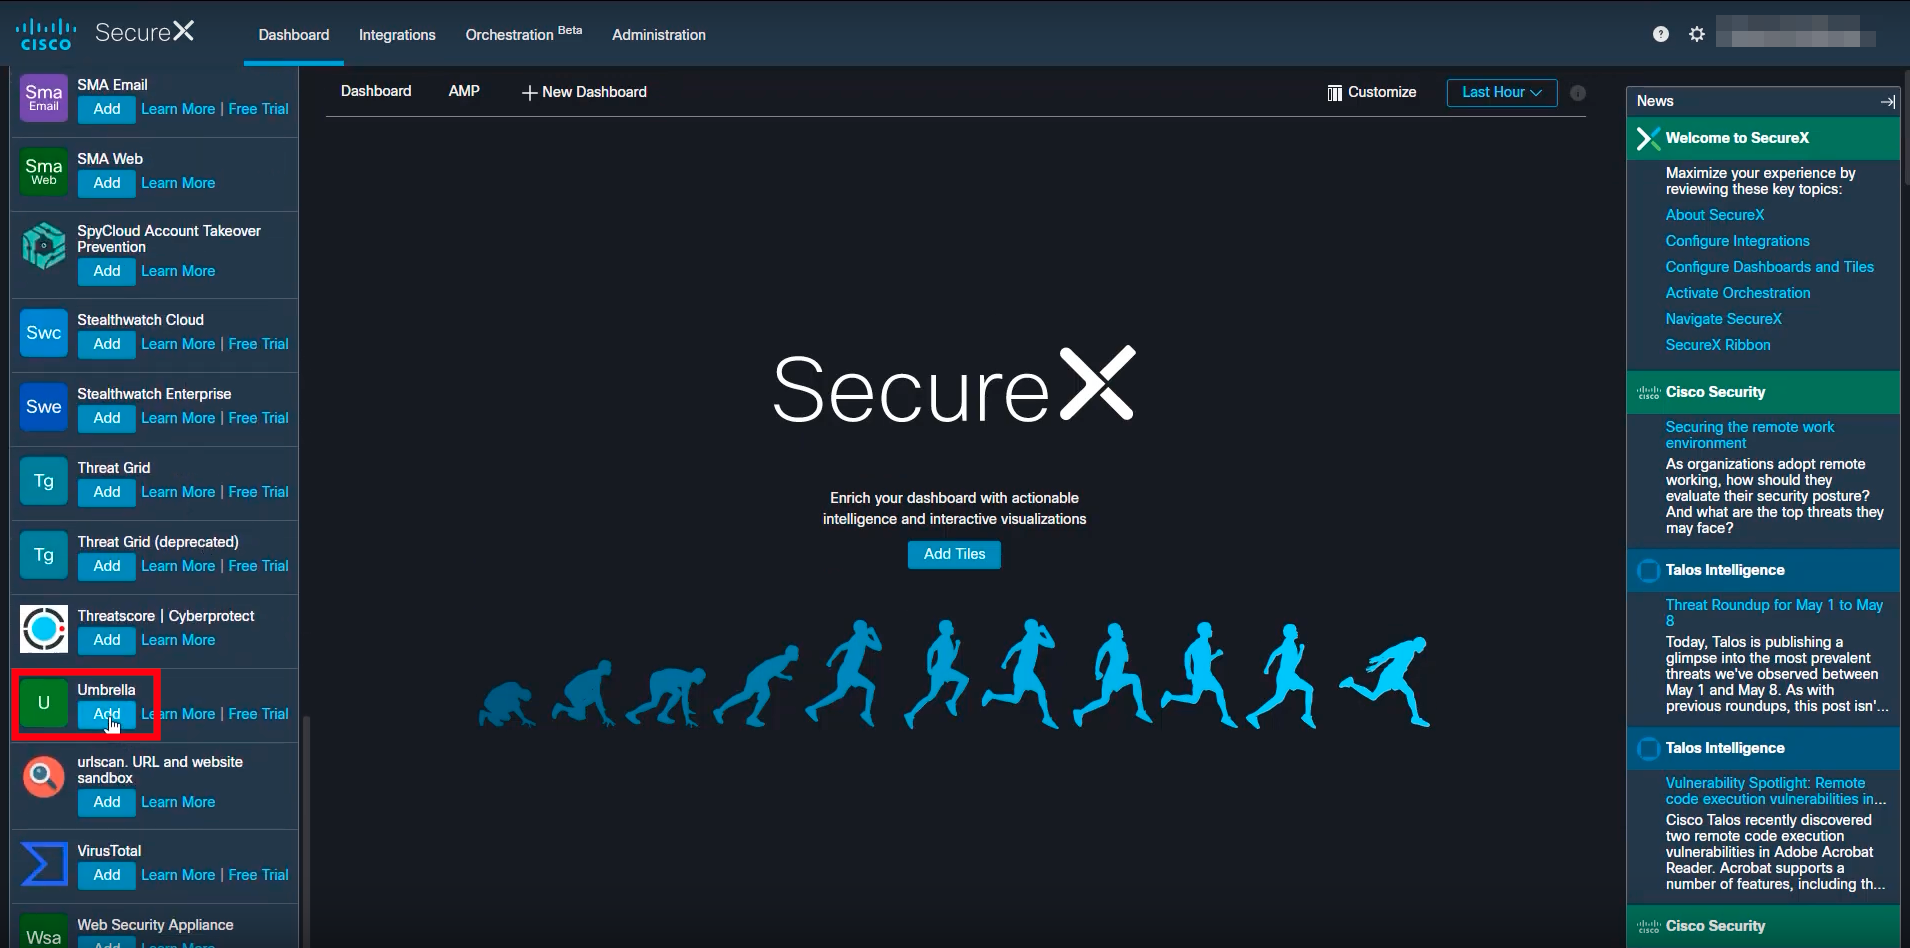
Task: Open the Activate Orchestration link
Action: click(x=1737, y=292)
